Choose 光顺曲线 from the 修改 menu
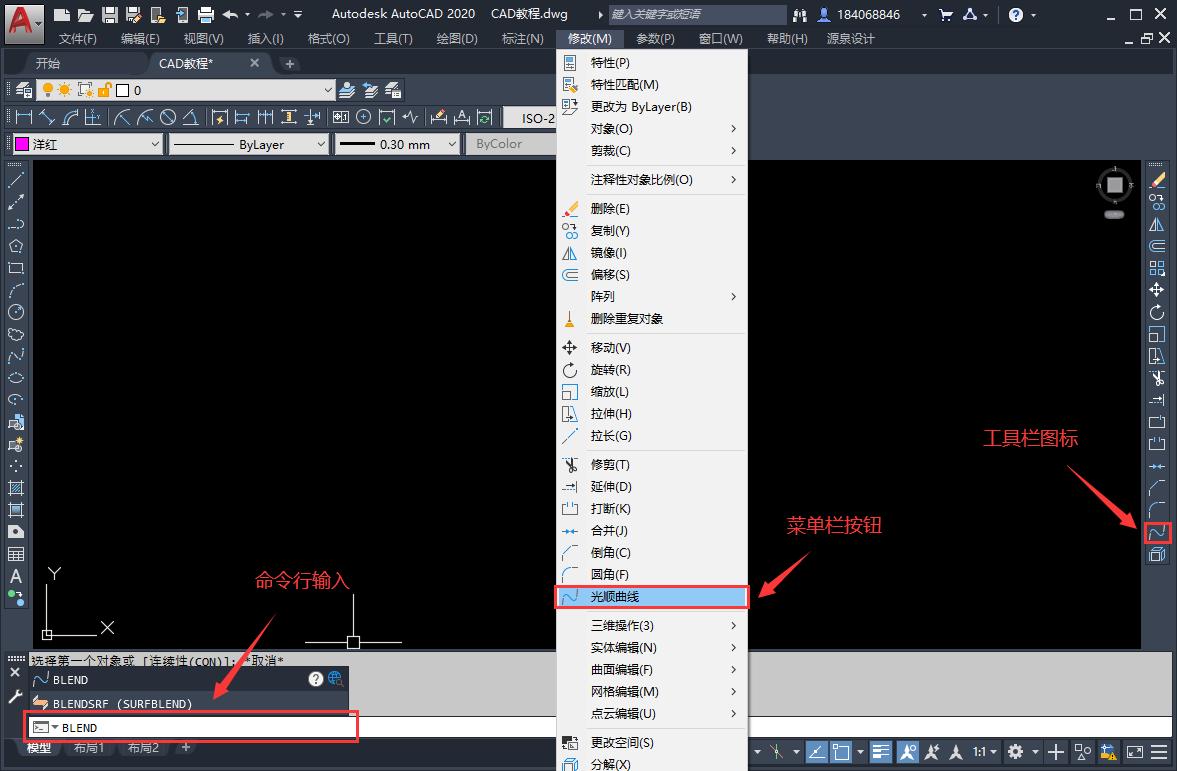This screenshot has width=1177, height=771. tap(650, 597)
